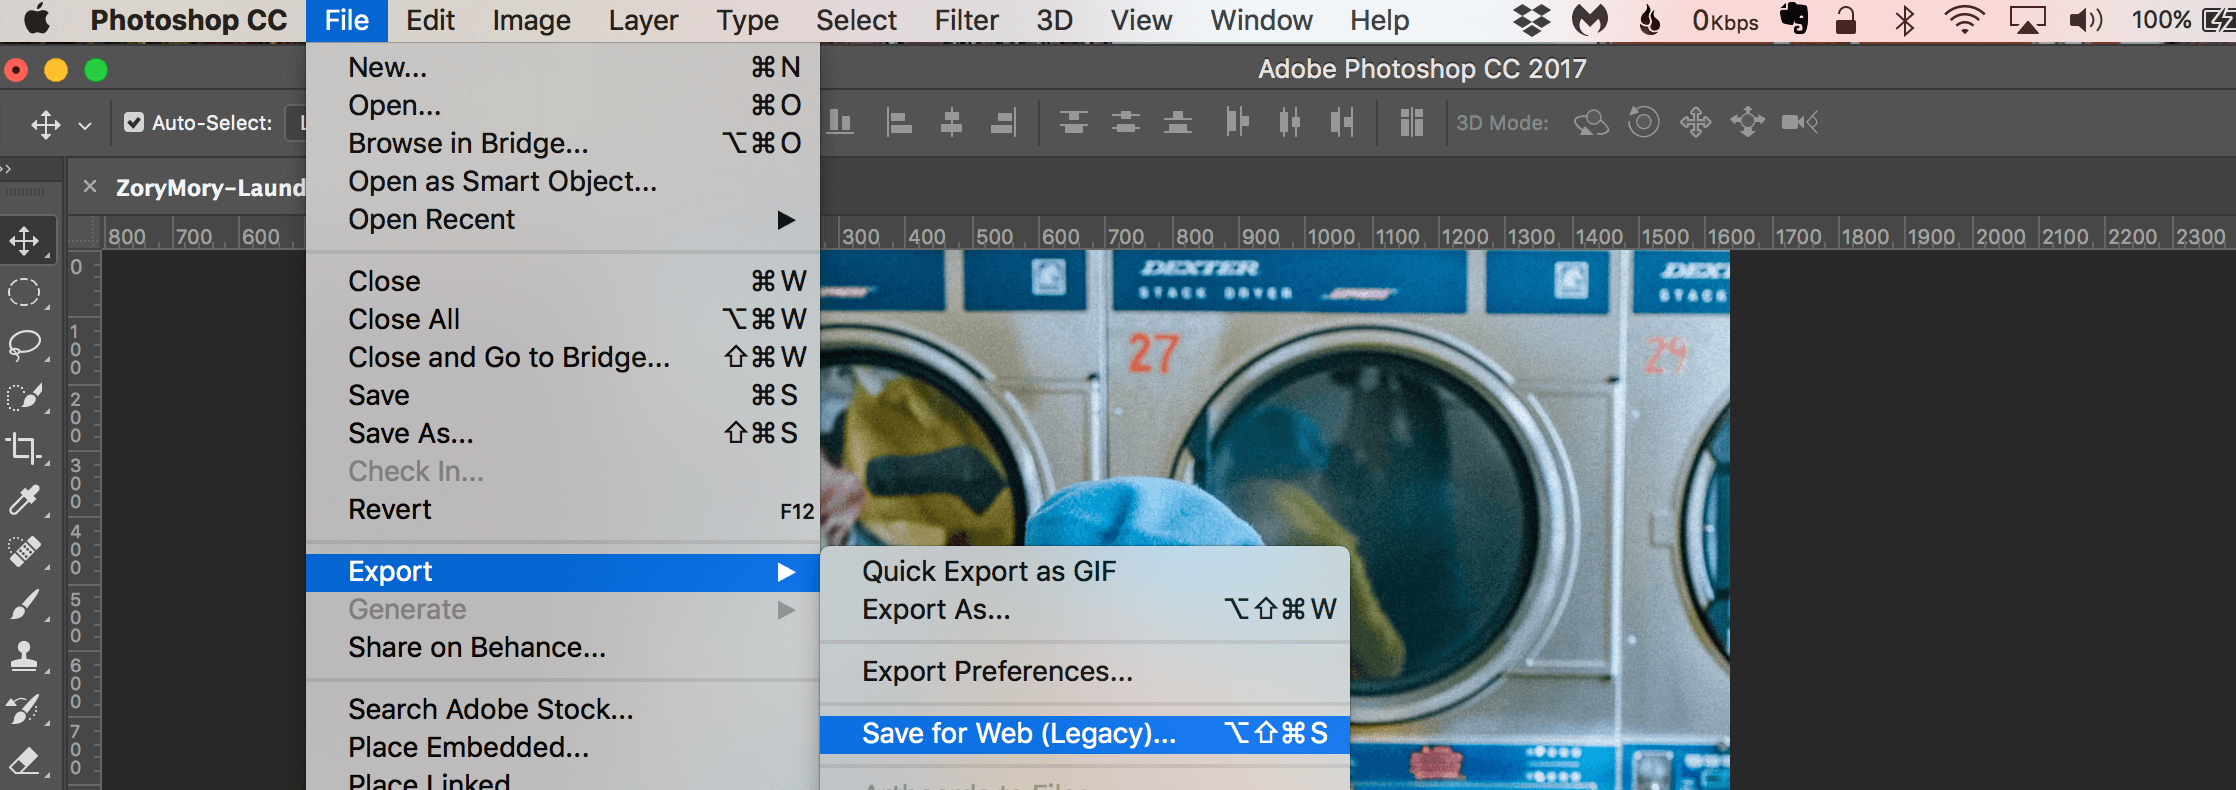This screenshot has width=2236, height=790.
Task: Select the Eyedropper tool
Action: [24, 499]
